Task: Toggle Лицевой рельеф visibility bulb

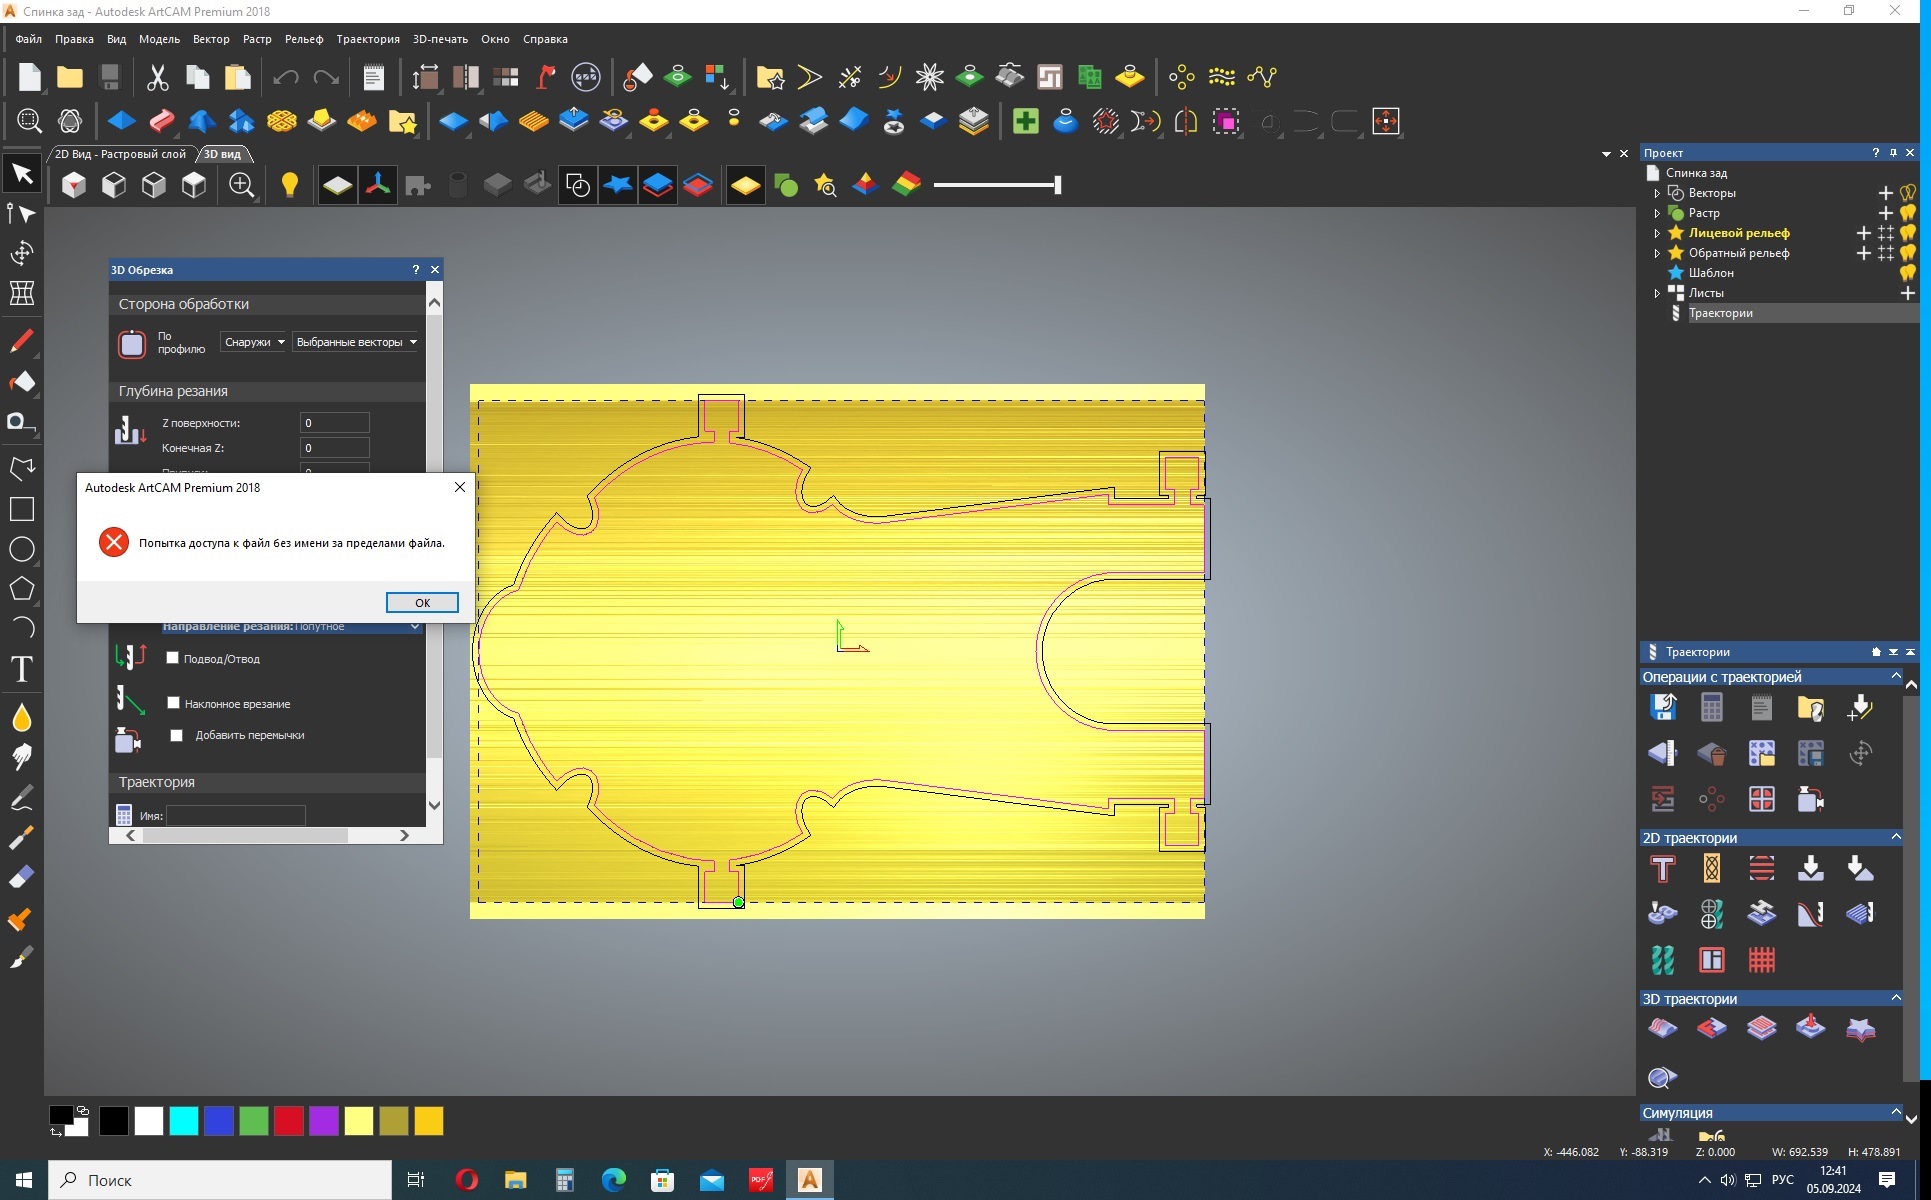Action: pos(1908,233)
